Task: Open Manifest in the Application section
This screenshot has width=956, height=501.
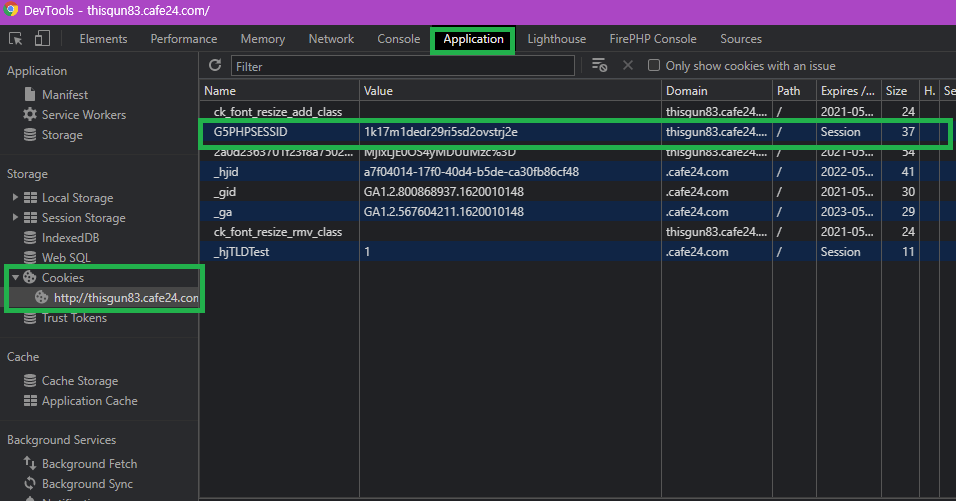Action: [64, 95]
